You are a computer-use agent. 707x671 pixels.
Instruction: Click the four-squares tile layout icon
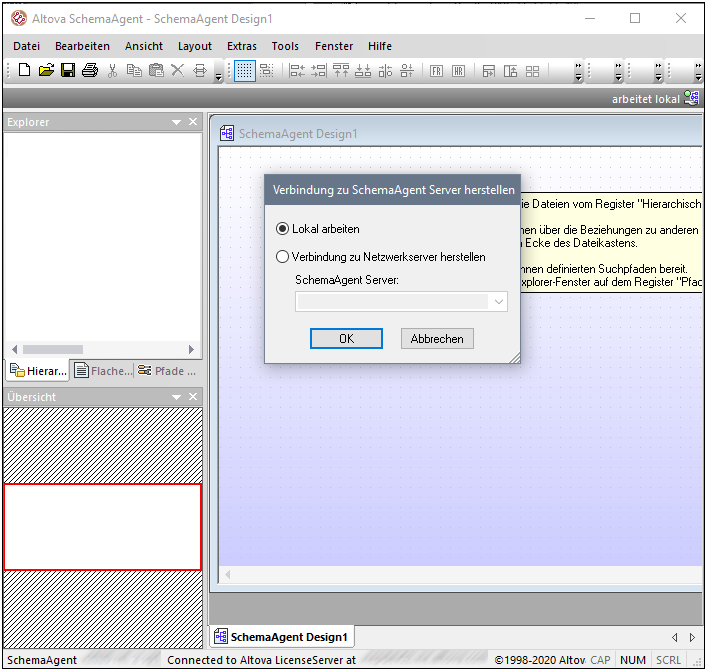tap(533, 71)
